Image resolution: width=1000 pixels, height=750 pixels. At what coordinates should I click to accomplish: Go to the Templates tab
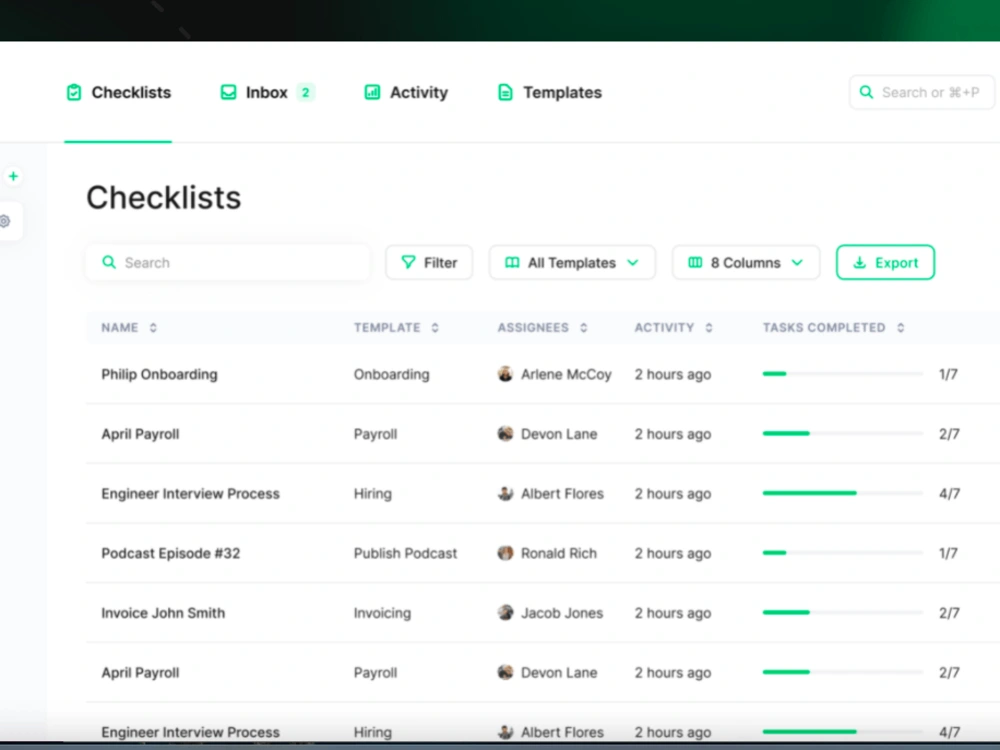[x=549, y=92]
